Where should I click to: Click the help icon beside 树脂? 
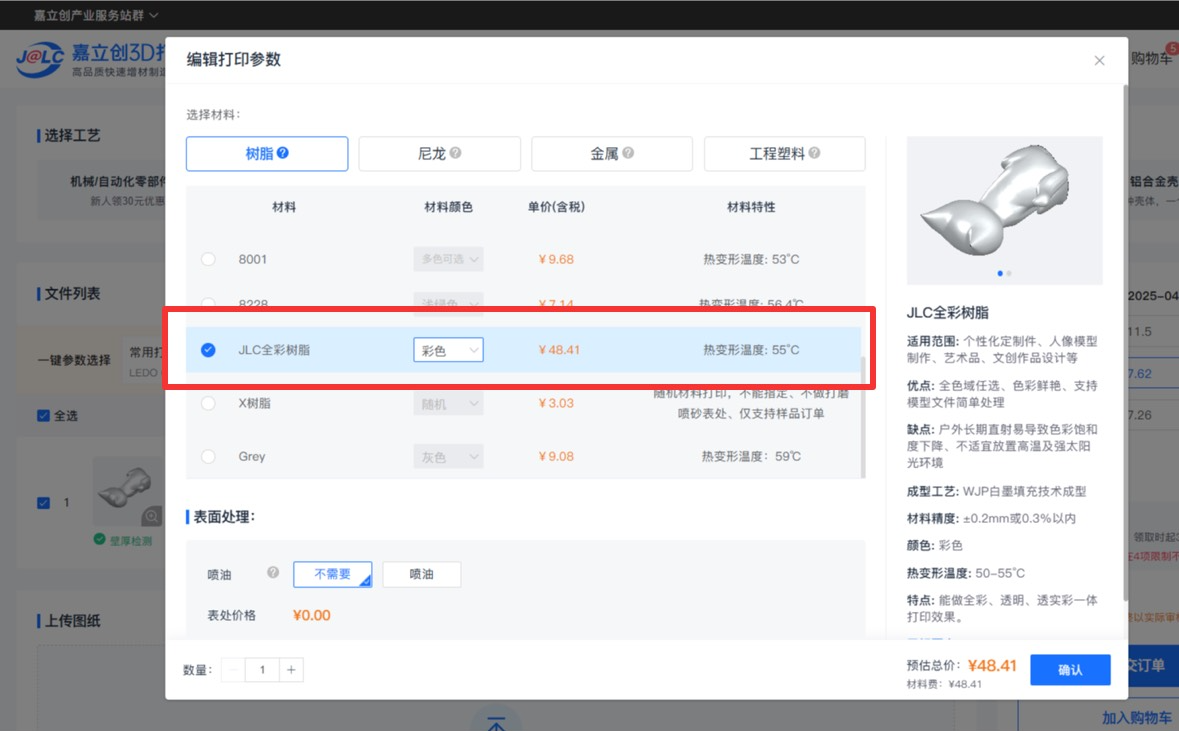point(283,154)
